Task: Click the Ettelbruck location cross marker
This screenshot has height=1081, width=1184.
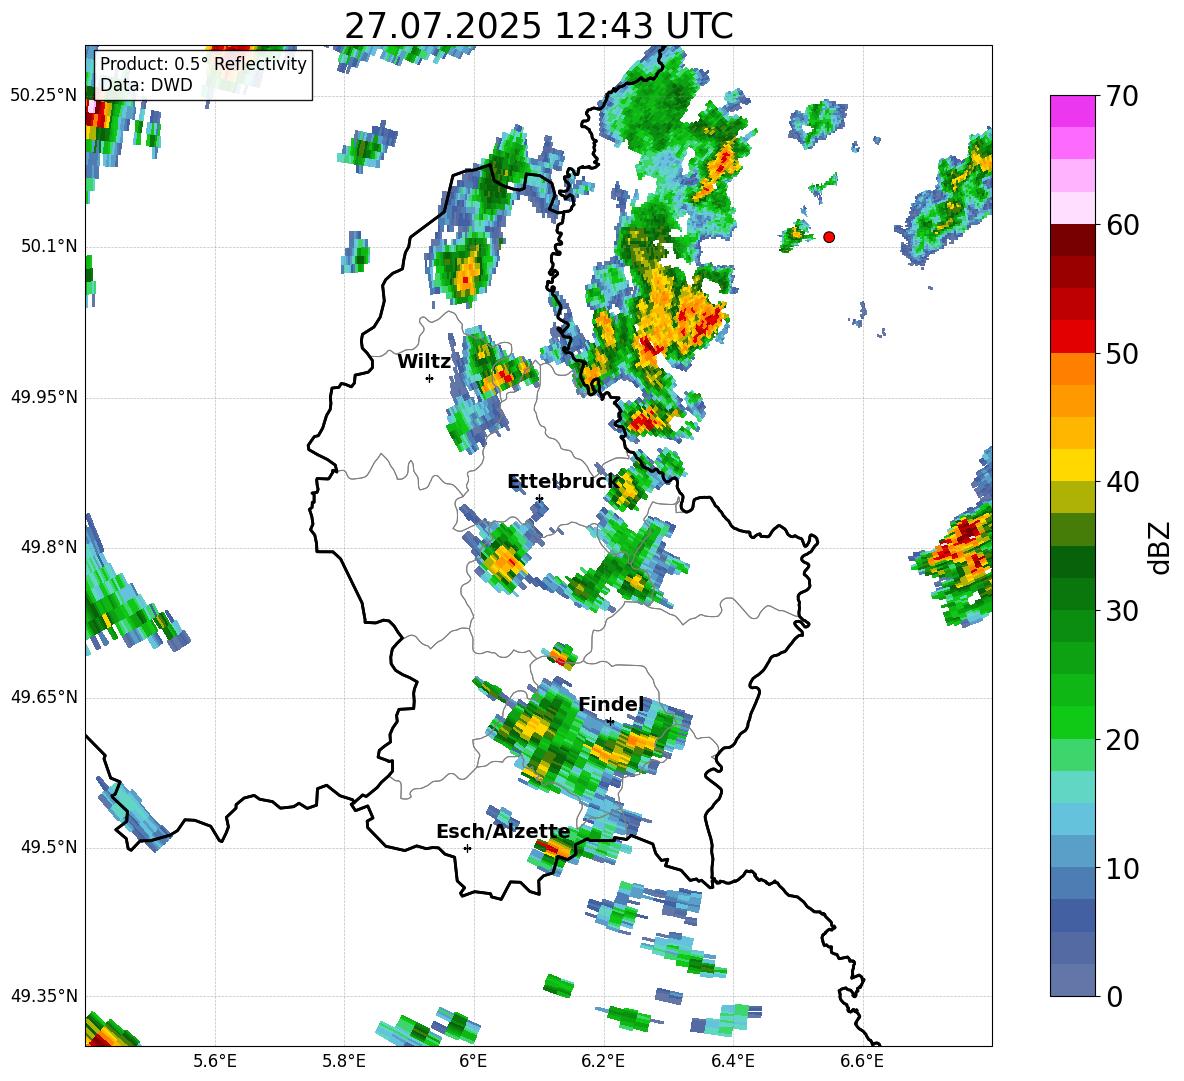Action: (539, 498)
